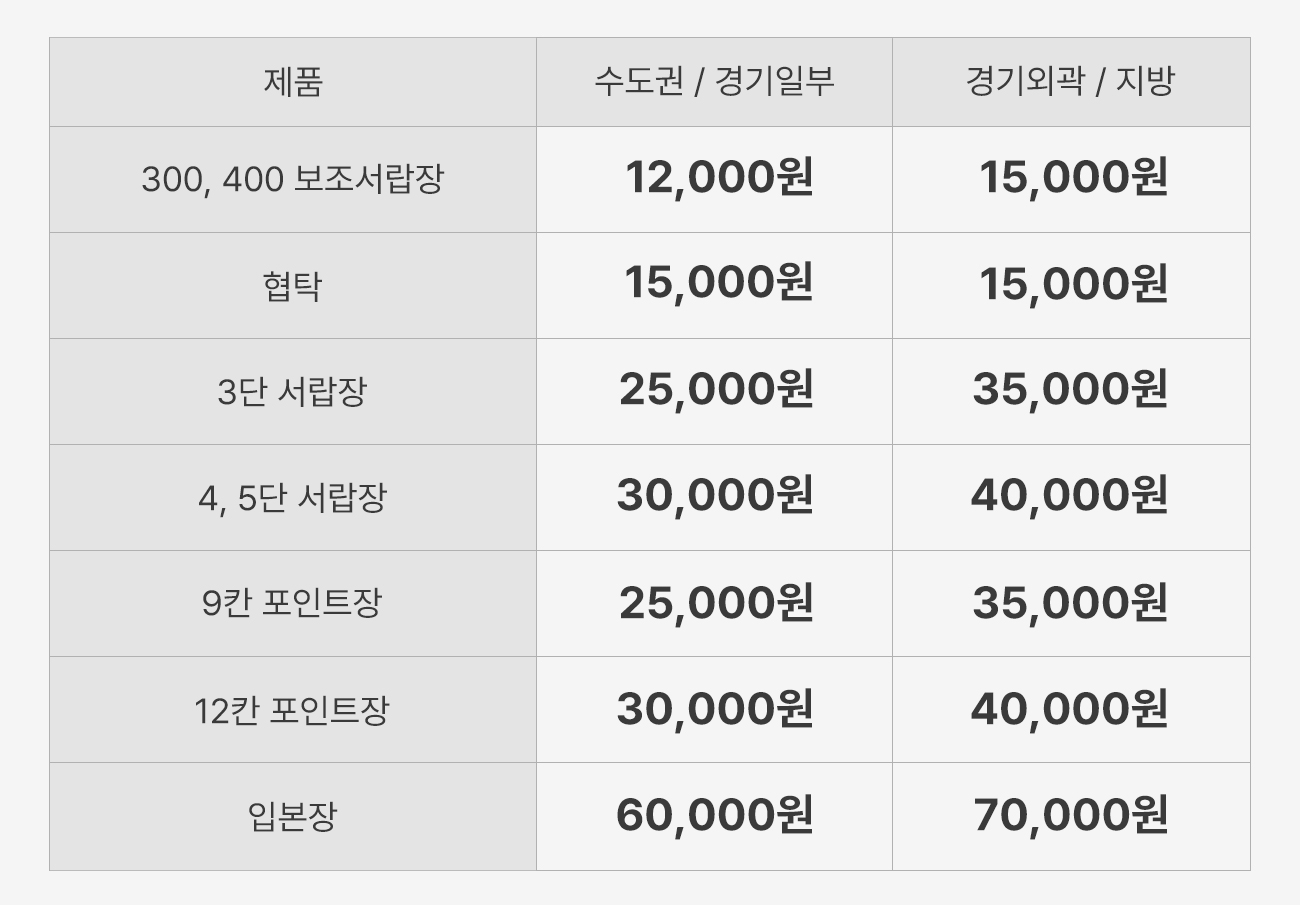Click the 경기외곽 / 지방 column header
Screen dimensions: 1300x905
point(1070,82)
